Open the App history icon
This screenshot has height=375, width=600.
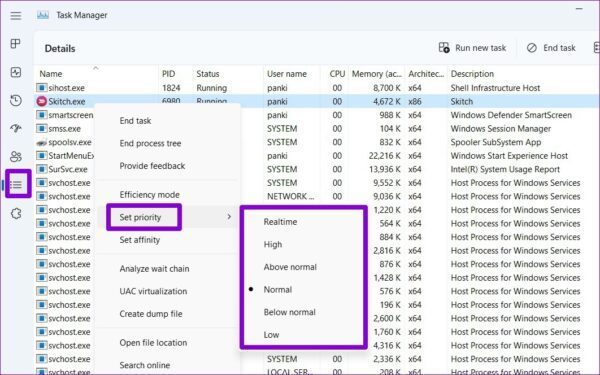point(16,101)
